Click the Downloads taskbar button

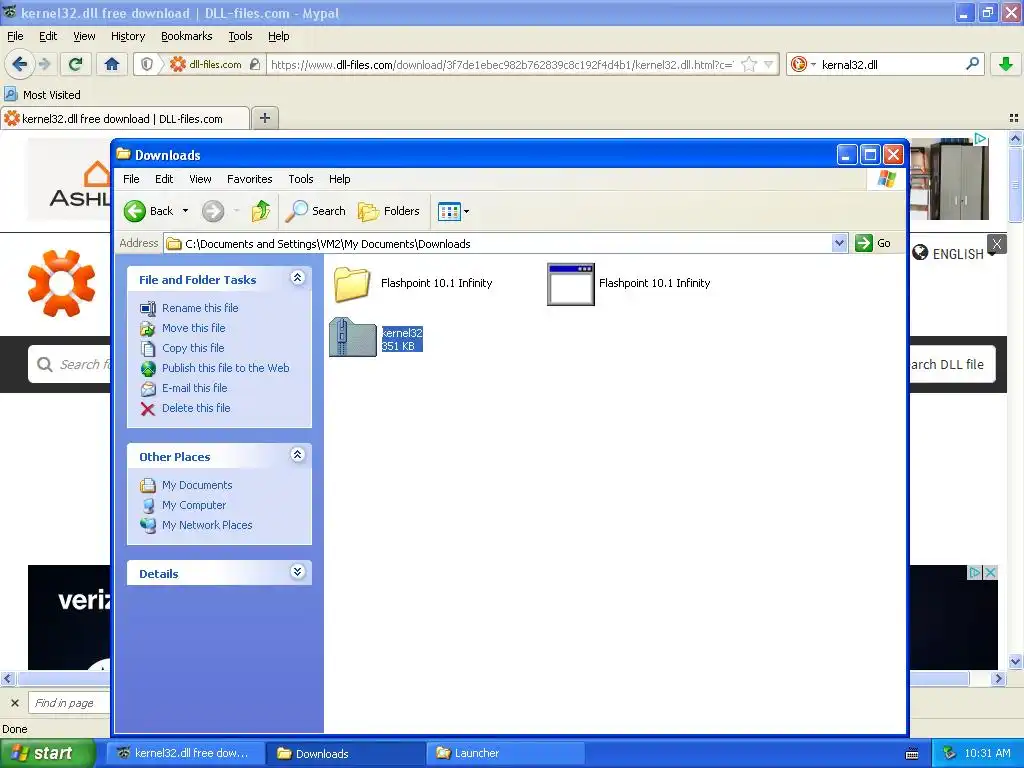tap(345, 753)
